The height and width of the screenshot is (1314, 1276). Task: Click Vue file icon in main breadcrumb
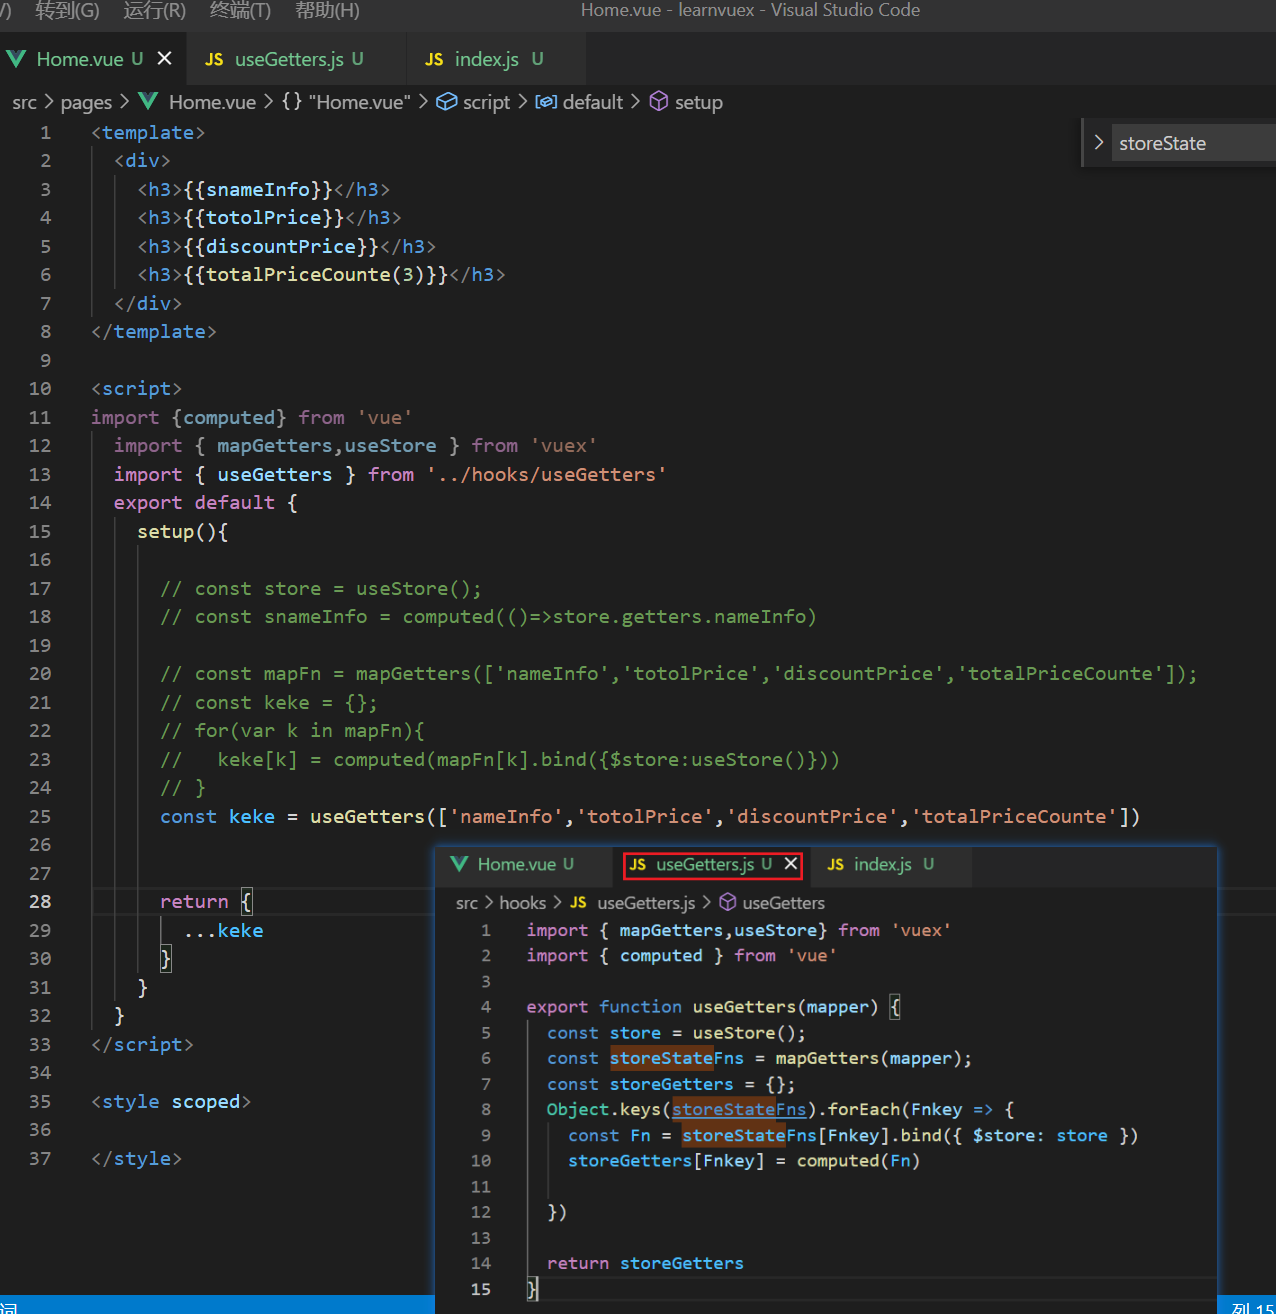[x=149, y=101]
